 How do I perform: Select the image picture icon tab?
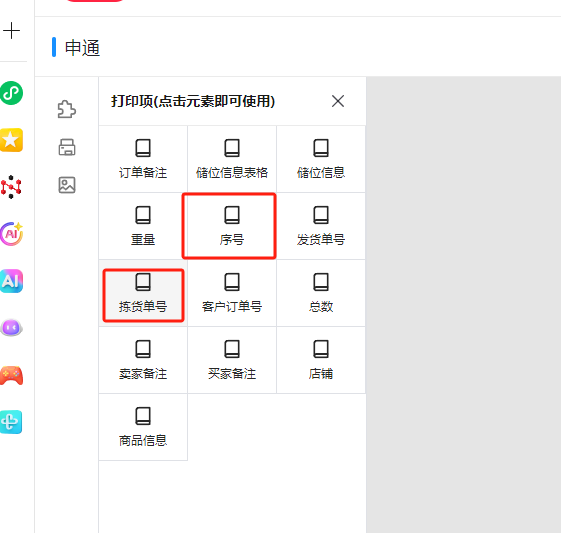click(x=67, y=185)
